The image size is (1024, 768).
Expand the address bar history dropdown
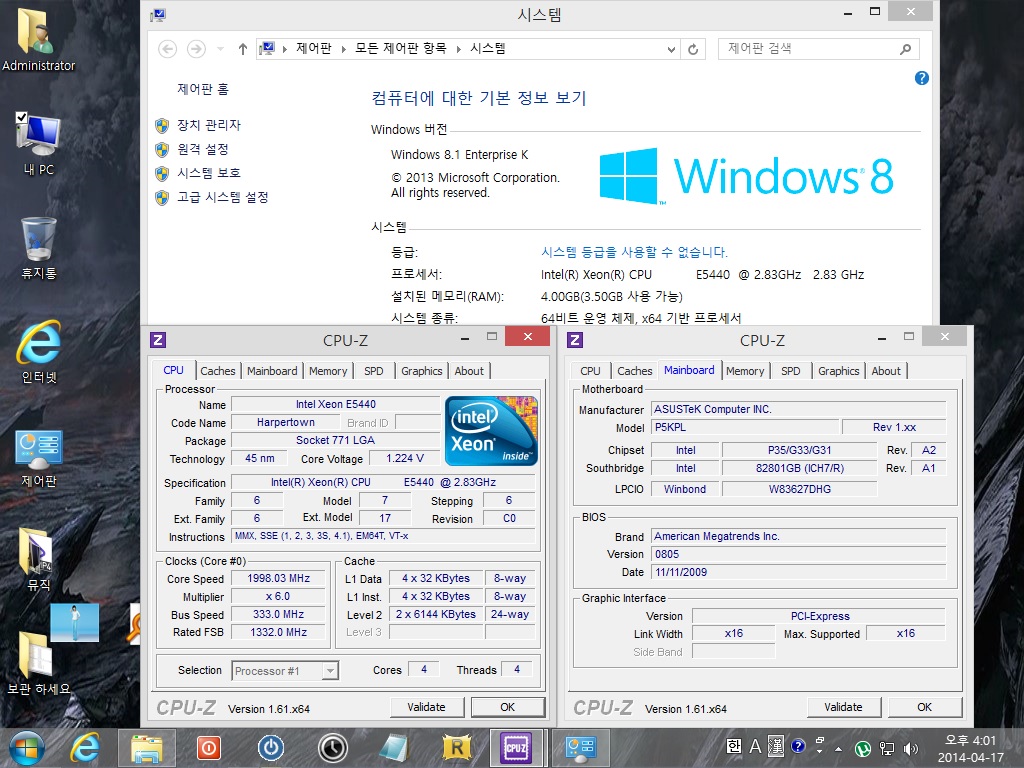point(671,49)
